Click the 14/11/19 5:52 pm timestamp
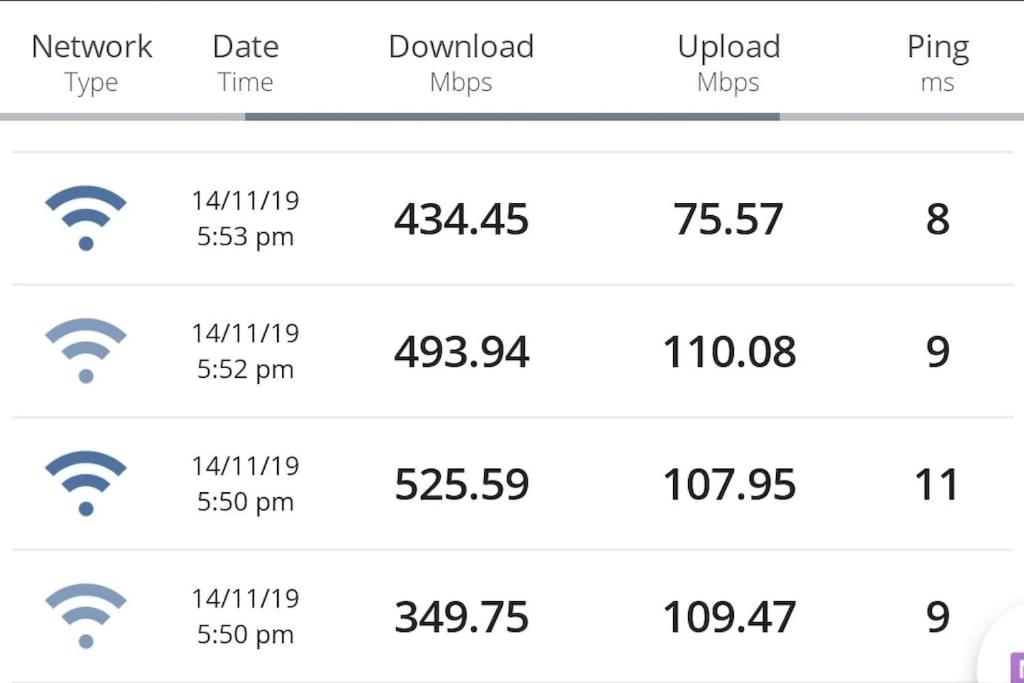The width and height of the screenshot is (1024, 683). point(245,351)
